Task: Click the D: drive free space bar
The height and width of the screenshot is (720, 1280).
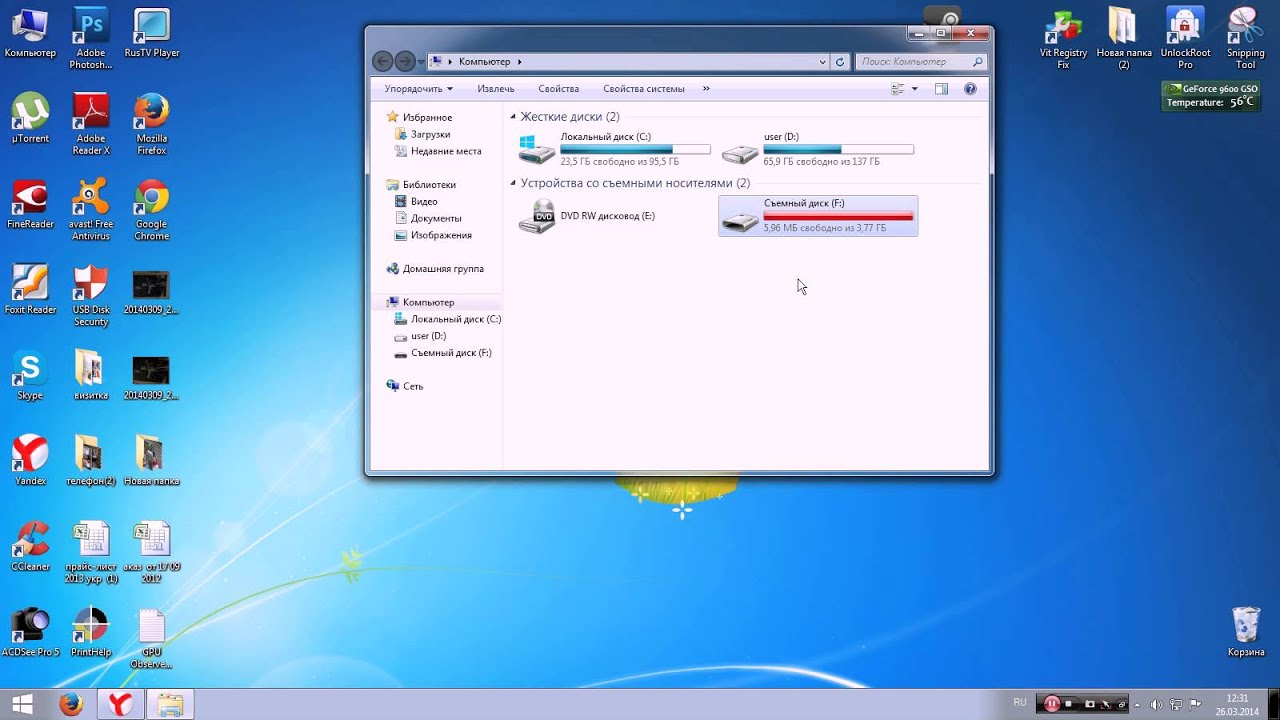Action: tap(838, 149)
